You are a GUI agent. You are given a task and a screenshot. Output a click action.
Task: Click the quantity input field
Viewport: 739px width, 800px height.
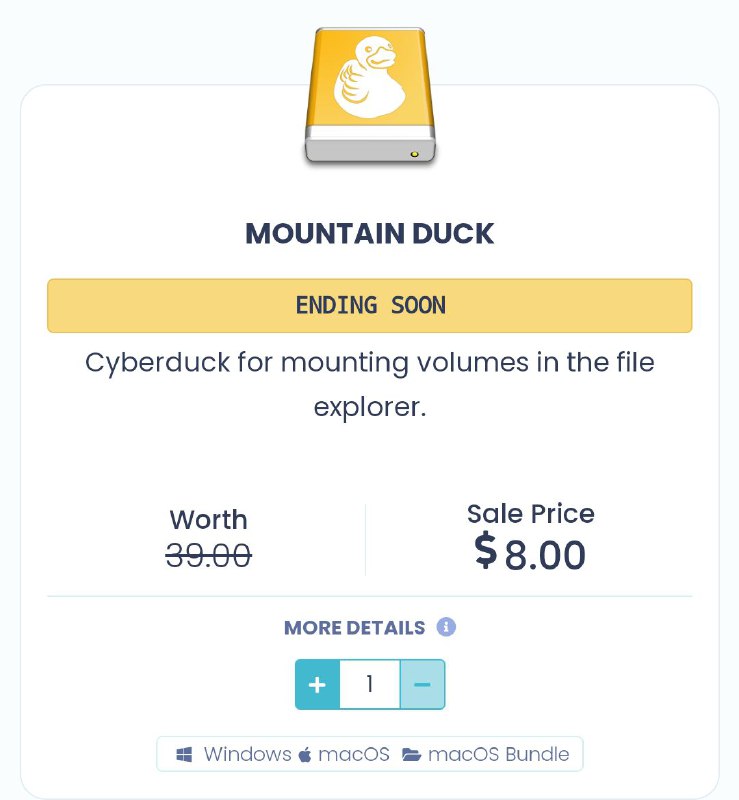[370, 684]
